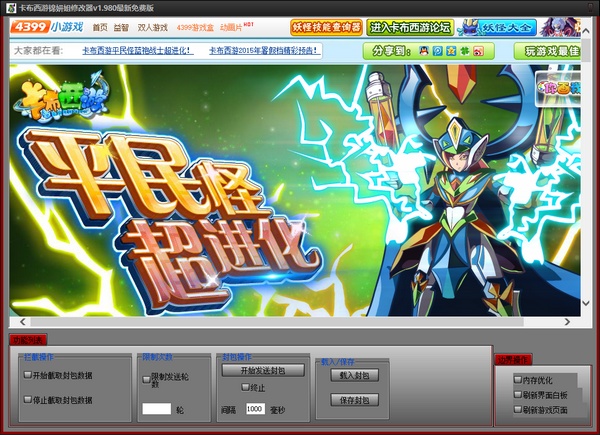Click the horizontal scrollbar left arrow
Viewport: 600px width, 435px height.
pos(23,322)
